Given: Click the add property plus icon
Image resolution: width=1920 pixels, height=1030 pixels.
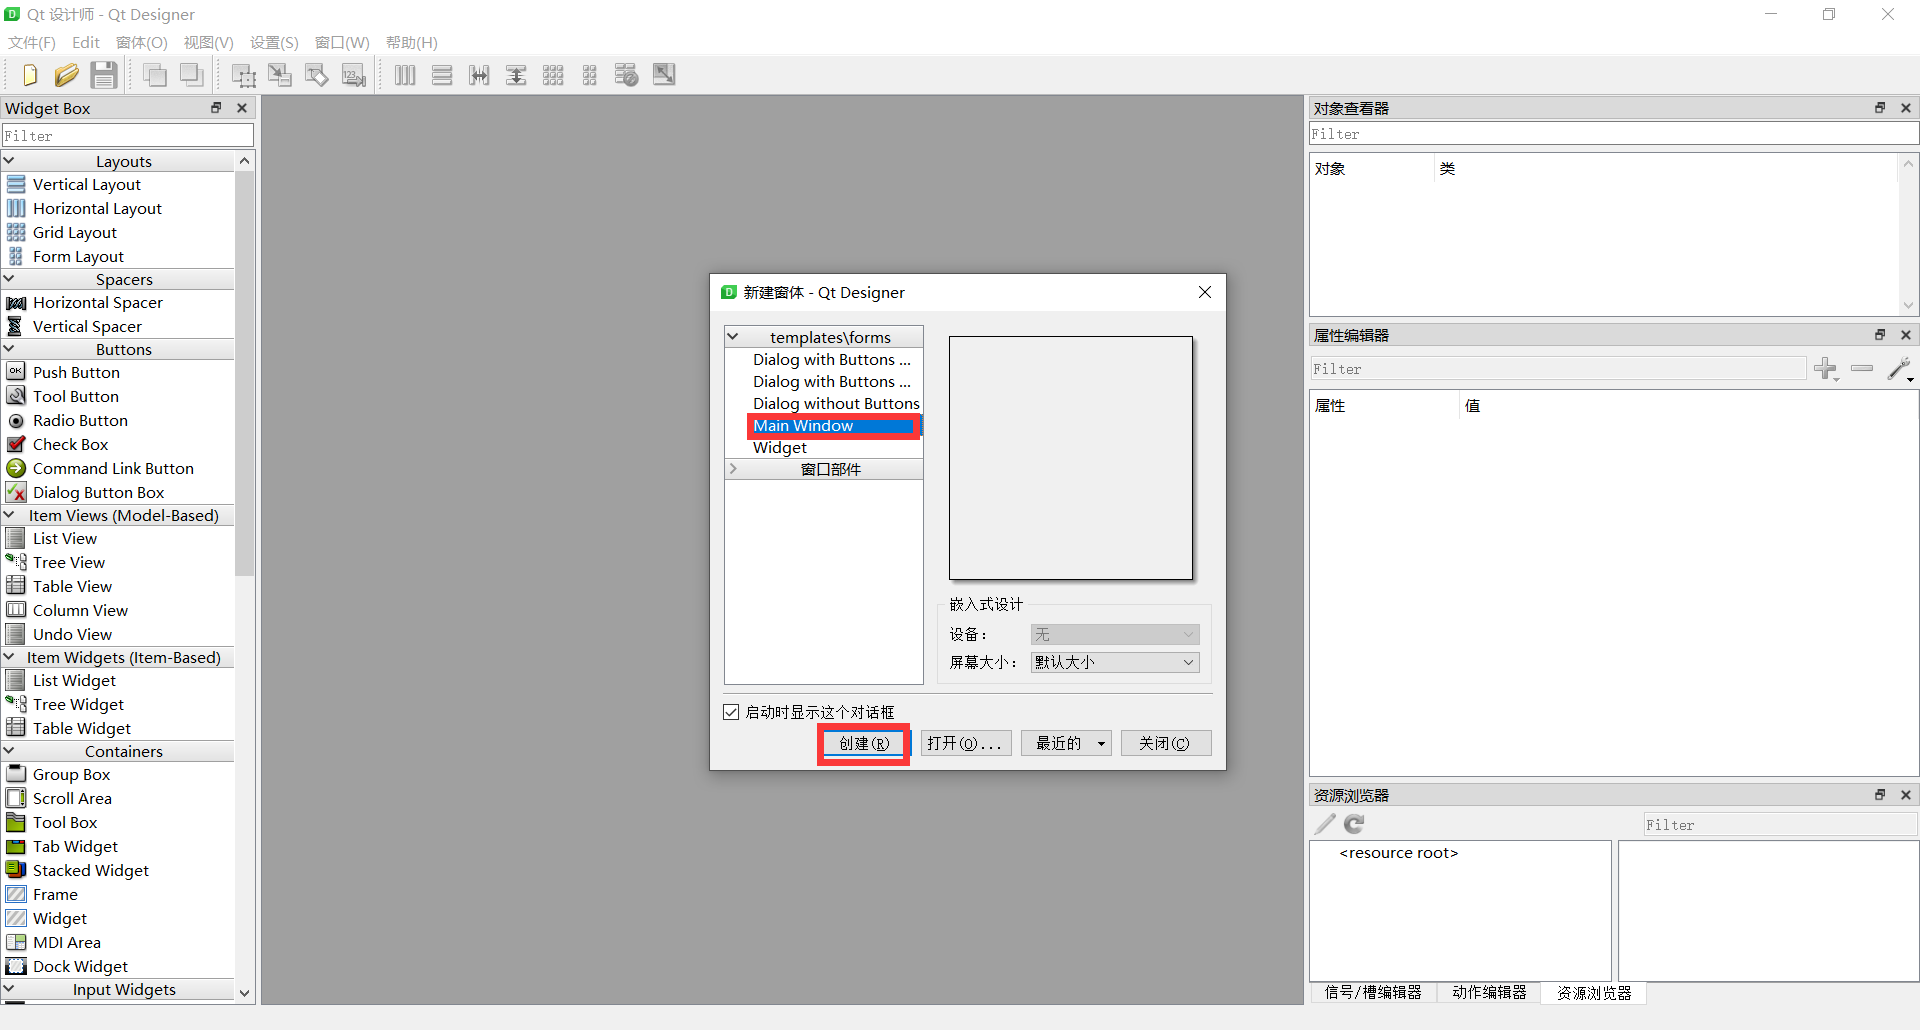Looking at the screenshot, I should [1825, 369].
